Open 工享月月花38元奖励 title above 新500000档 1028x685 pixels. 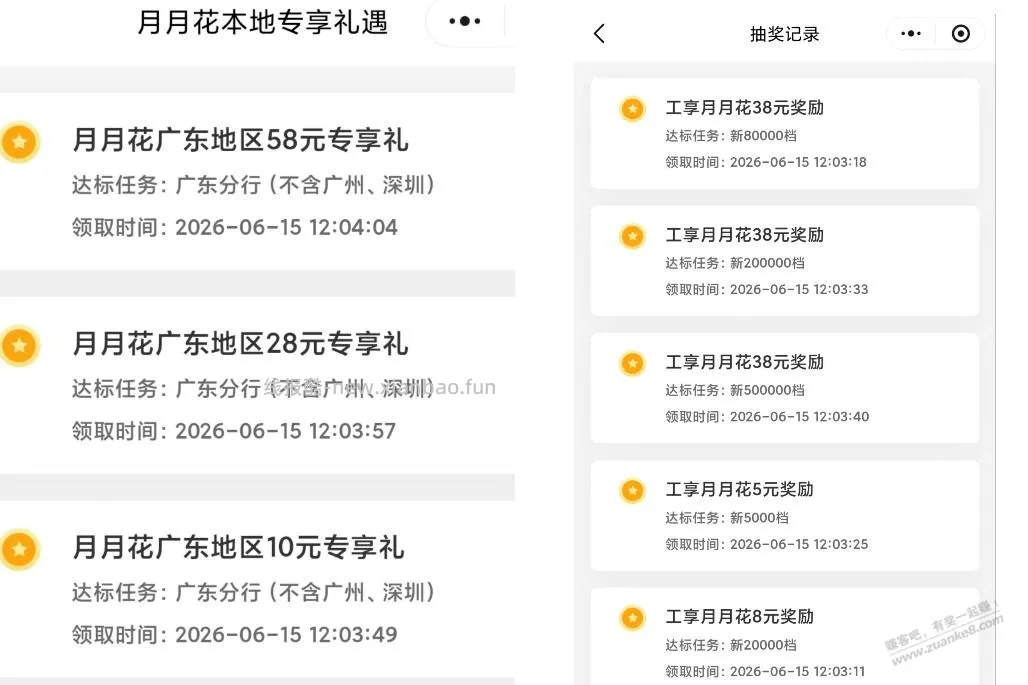(x=745, y=362)
